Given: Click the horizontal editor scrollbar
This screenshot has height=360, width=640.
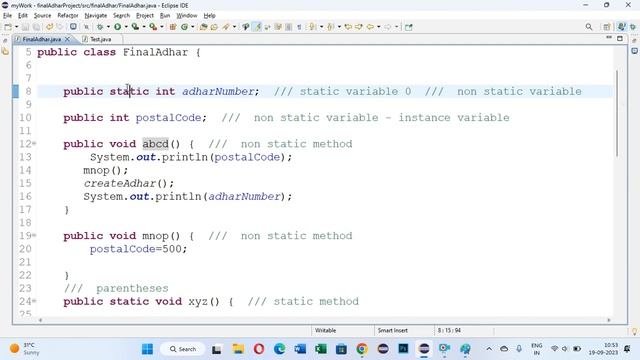Looking at the screenshot, I should 324,320.
